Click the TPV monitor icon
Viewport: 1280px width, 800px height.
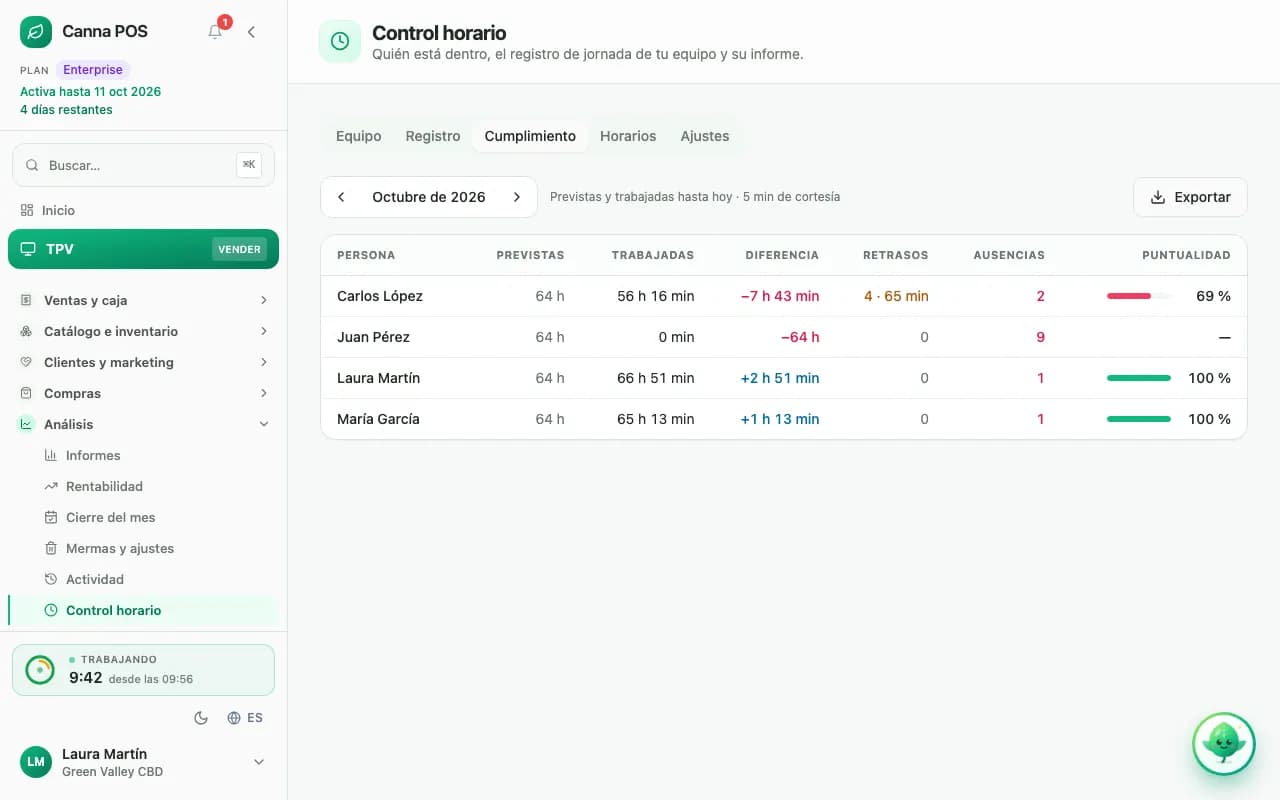[x=27, y=249]
